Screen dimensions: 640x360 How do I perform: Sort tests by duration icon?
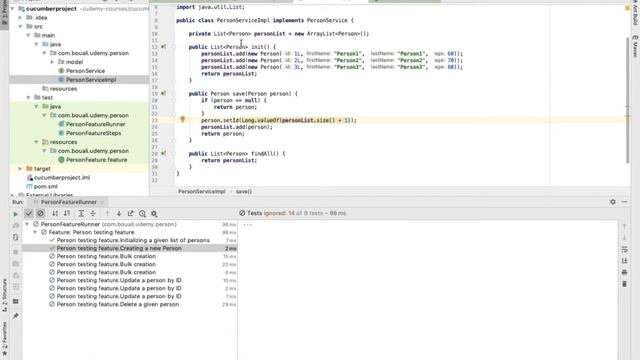pos(67,213)
